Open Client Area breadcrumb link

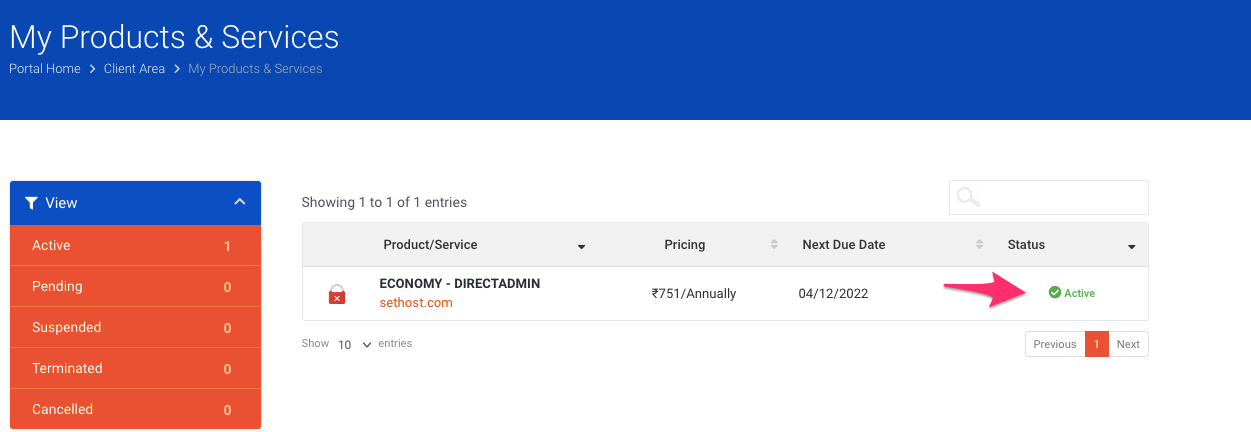134,69
